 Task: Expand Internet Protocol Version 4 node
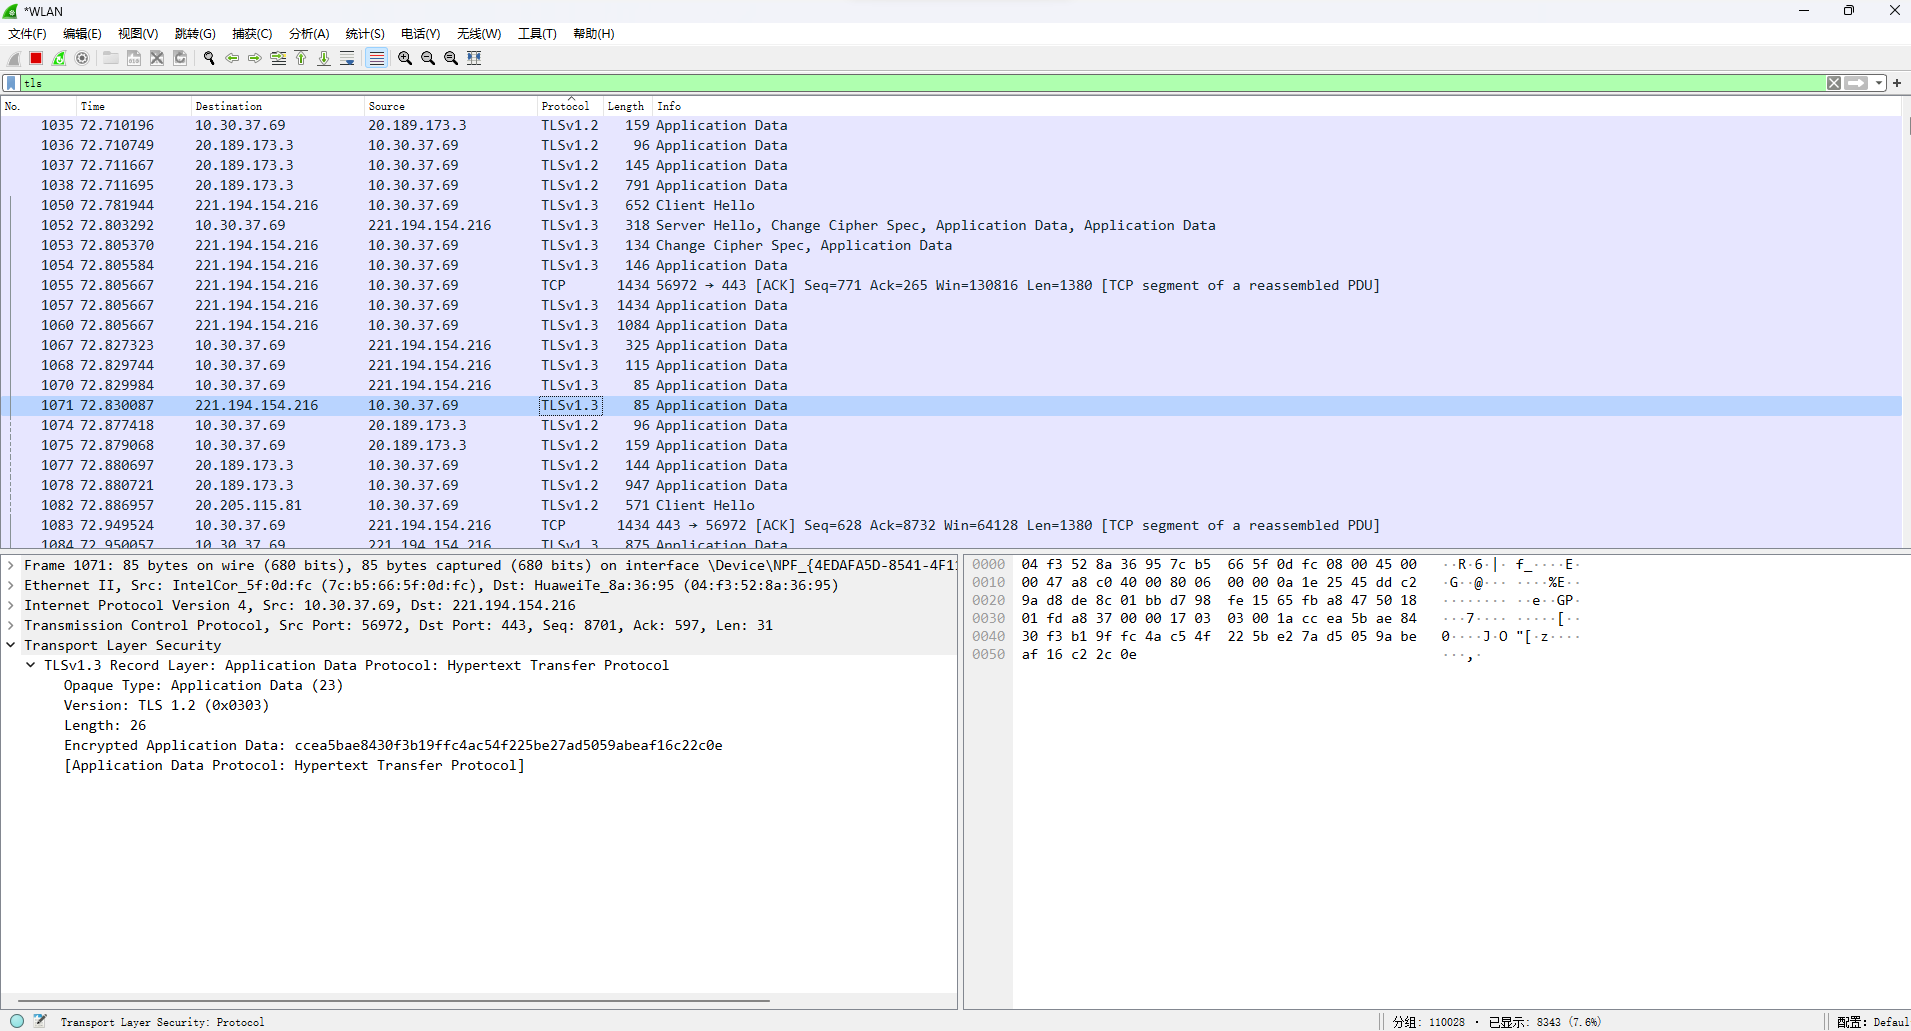pyautogui.click(x=11, y=605)
